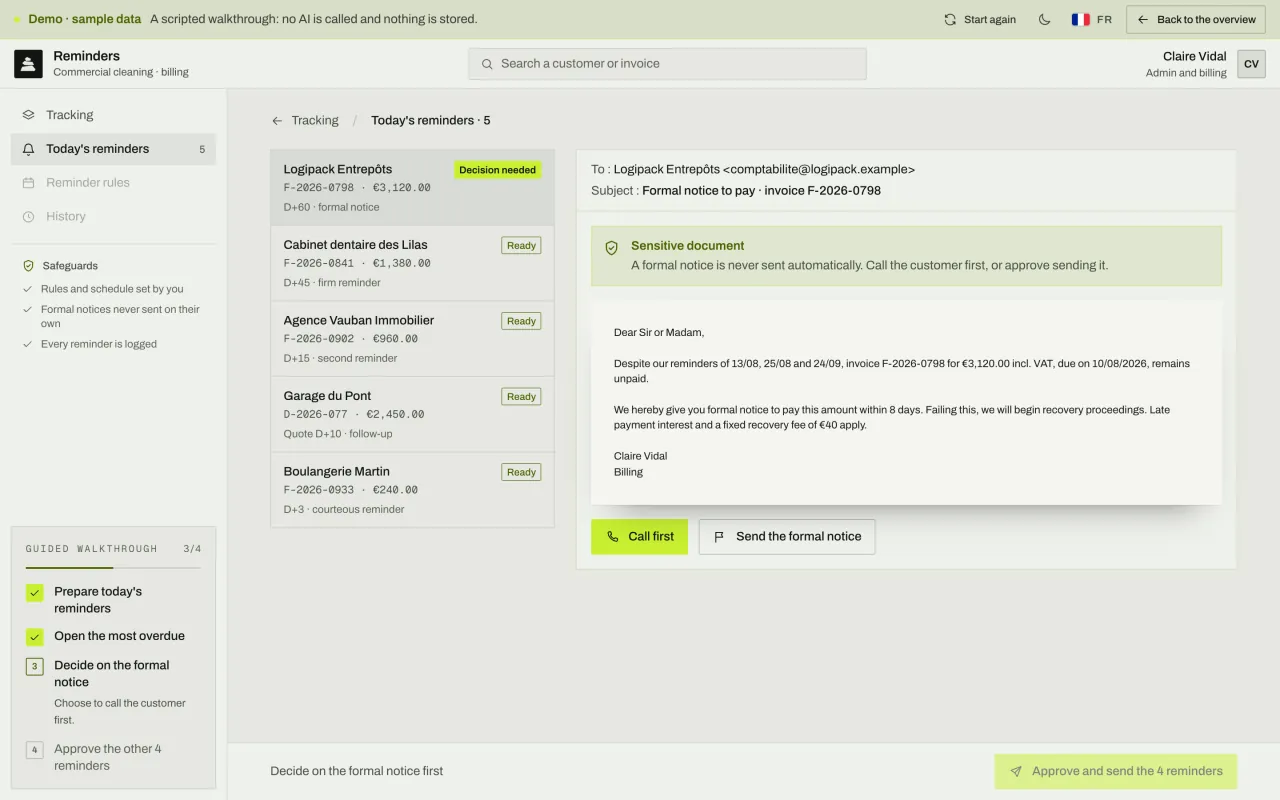1280x800 pixels.
Task: Click the Safeguards shield icon
Action: [x=28, y=266]
